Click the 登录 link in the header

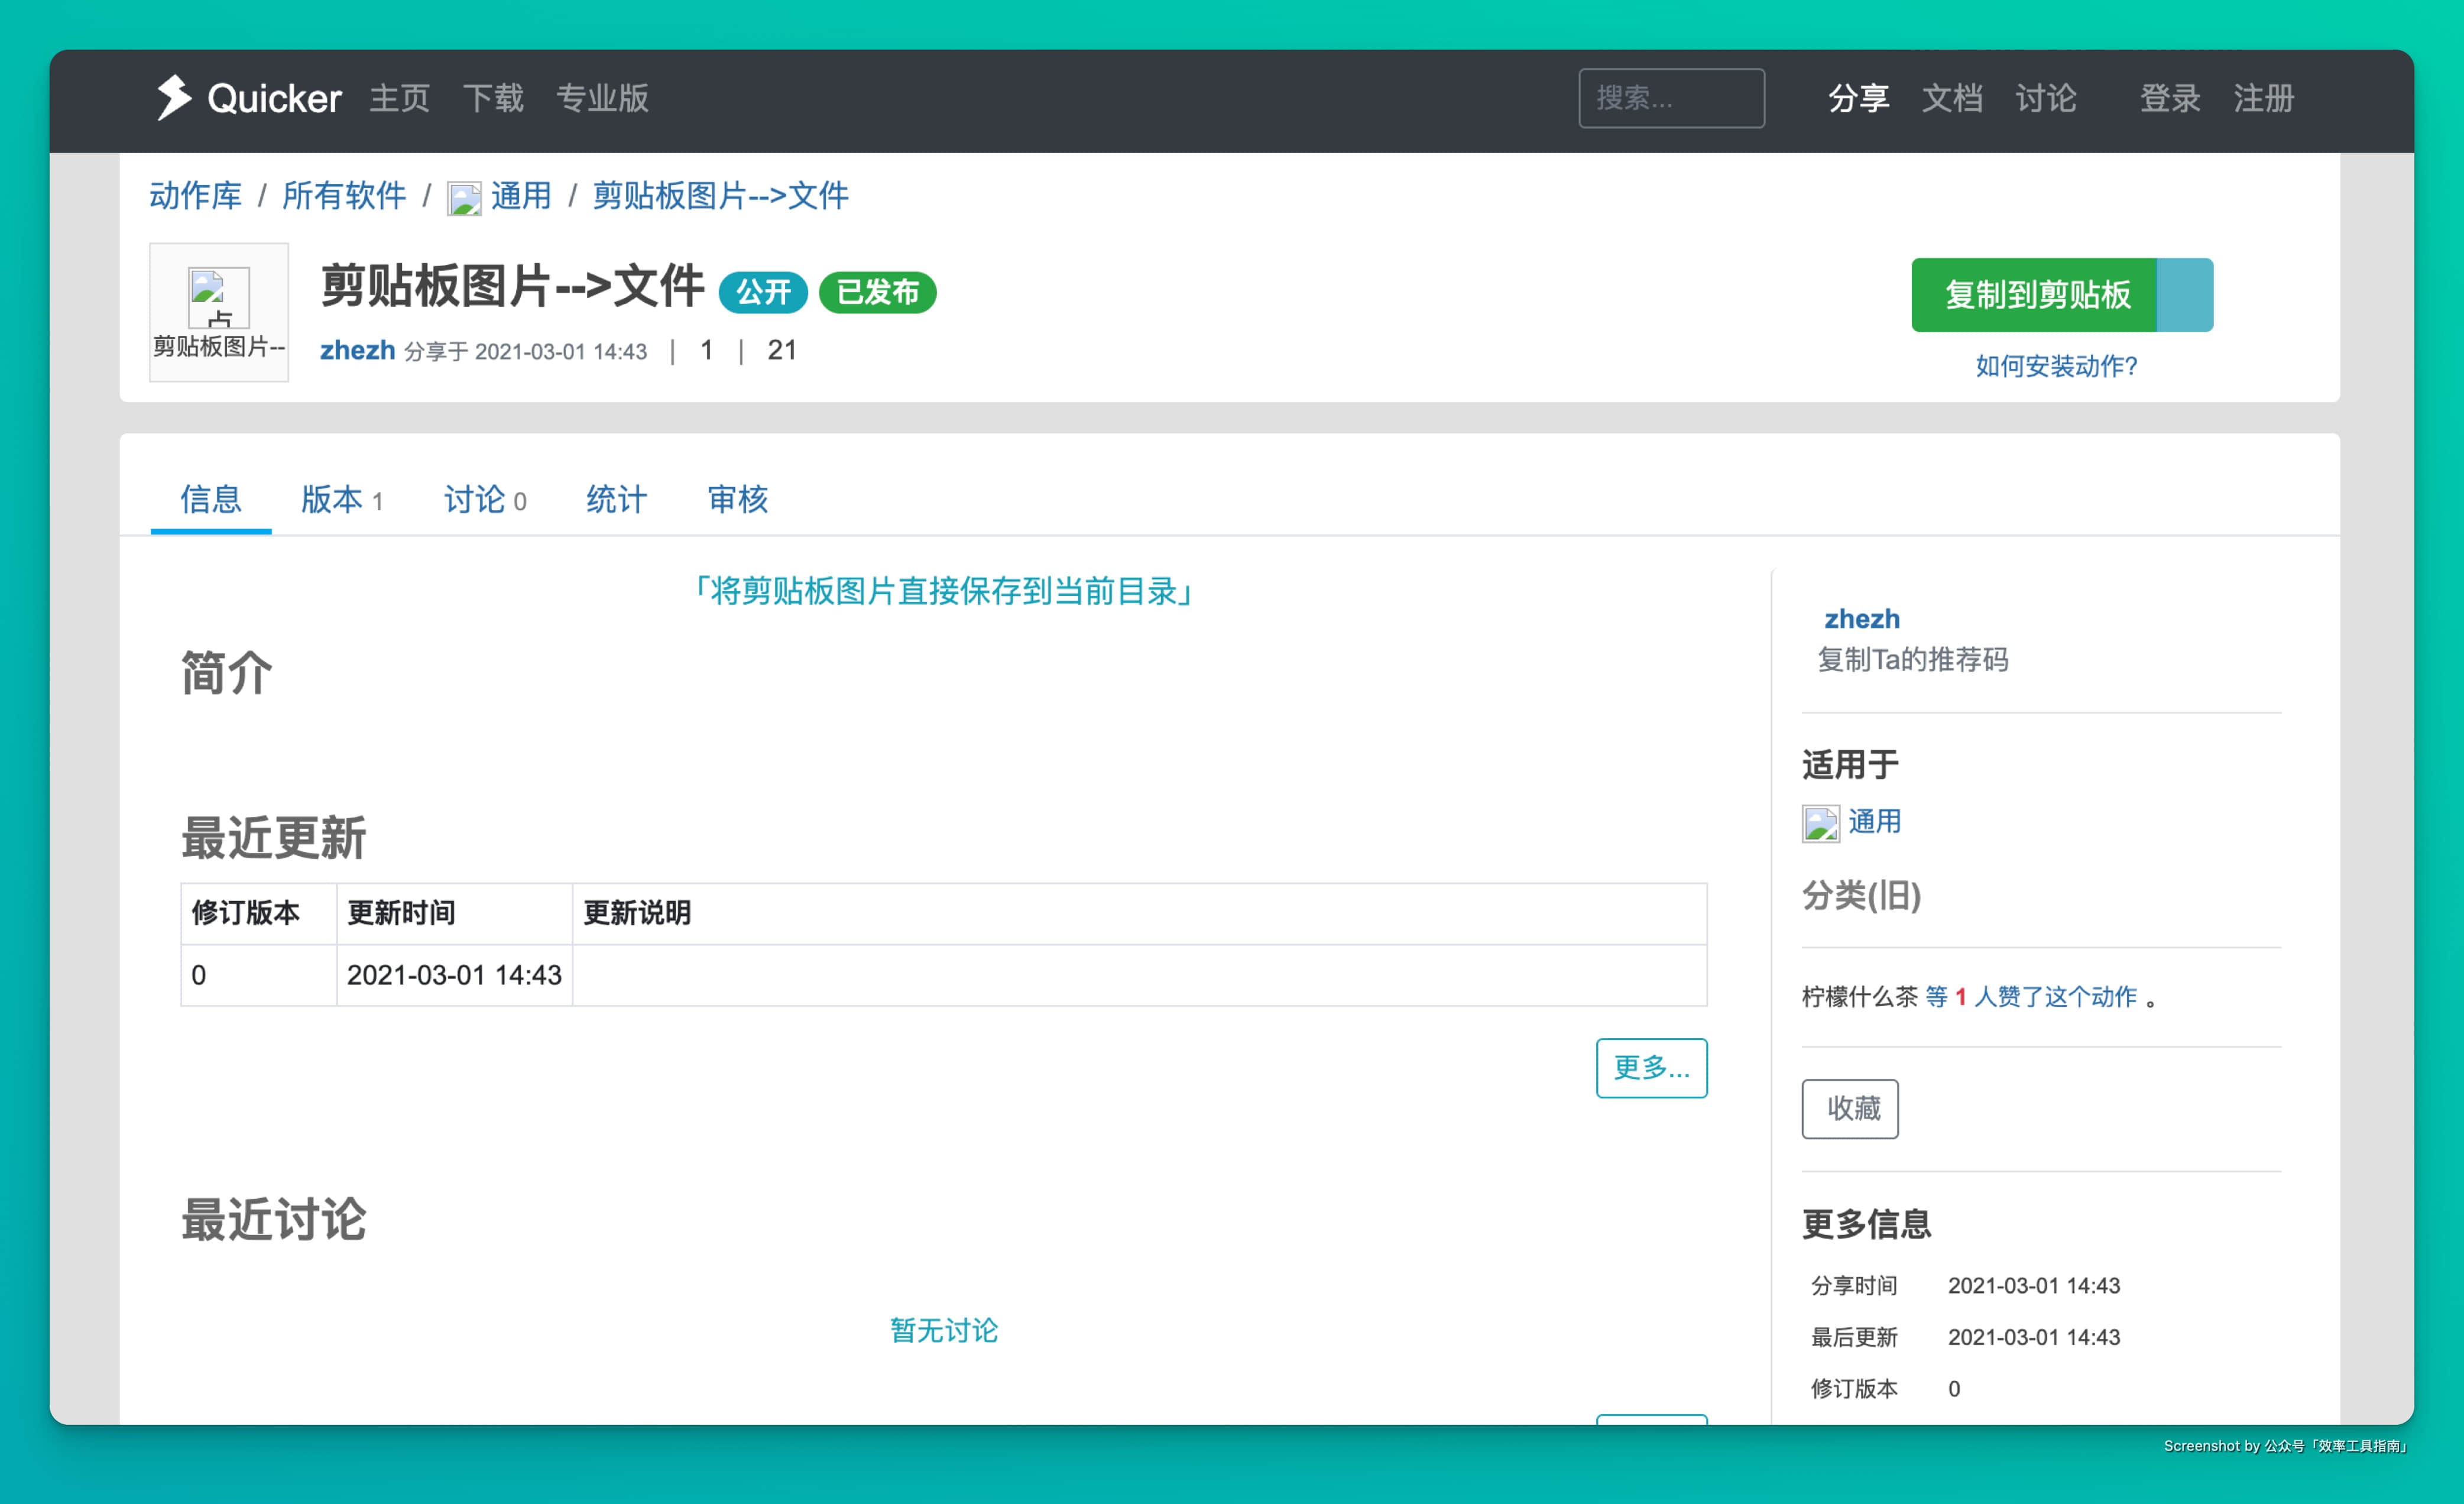point(2169,98)
